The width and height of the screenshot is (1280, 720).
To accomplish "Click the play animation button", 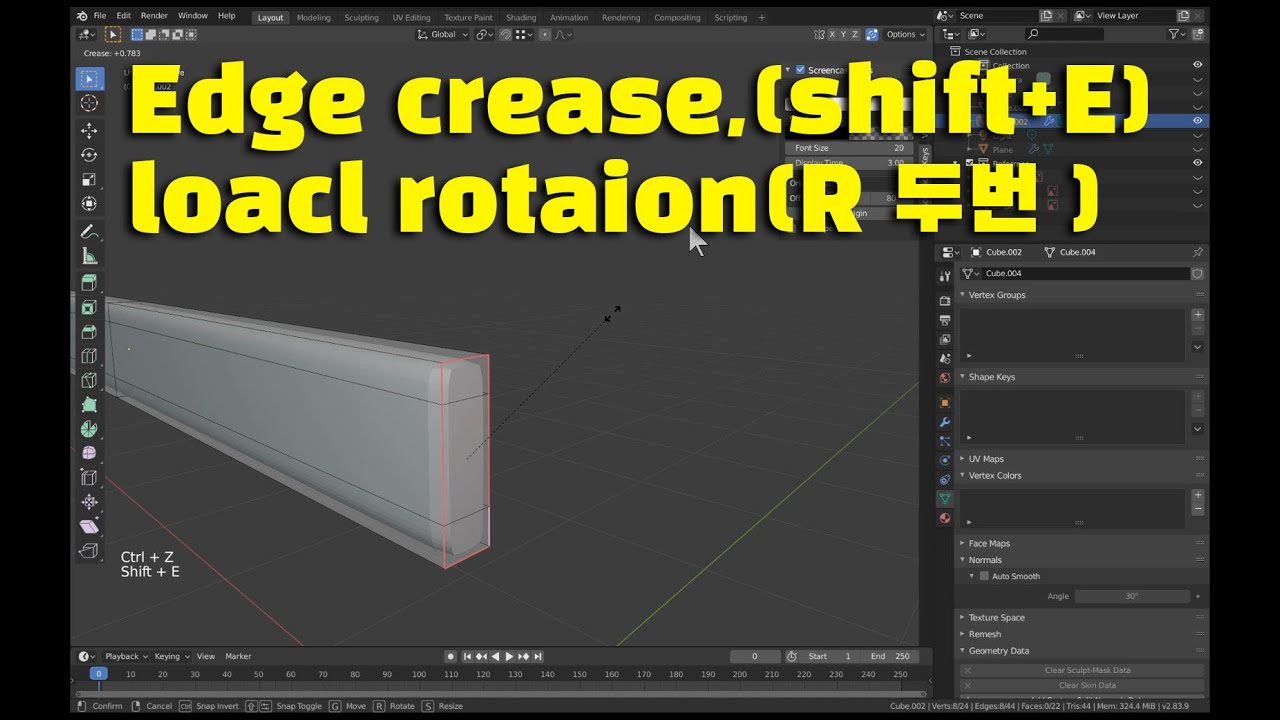I will (x=509, y=656).
